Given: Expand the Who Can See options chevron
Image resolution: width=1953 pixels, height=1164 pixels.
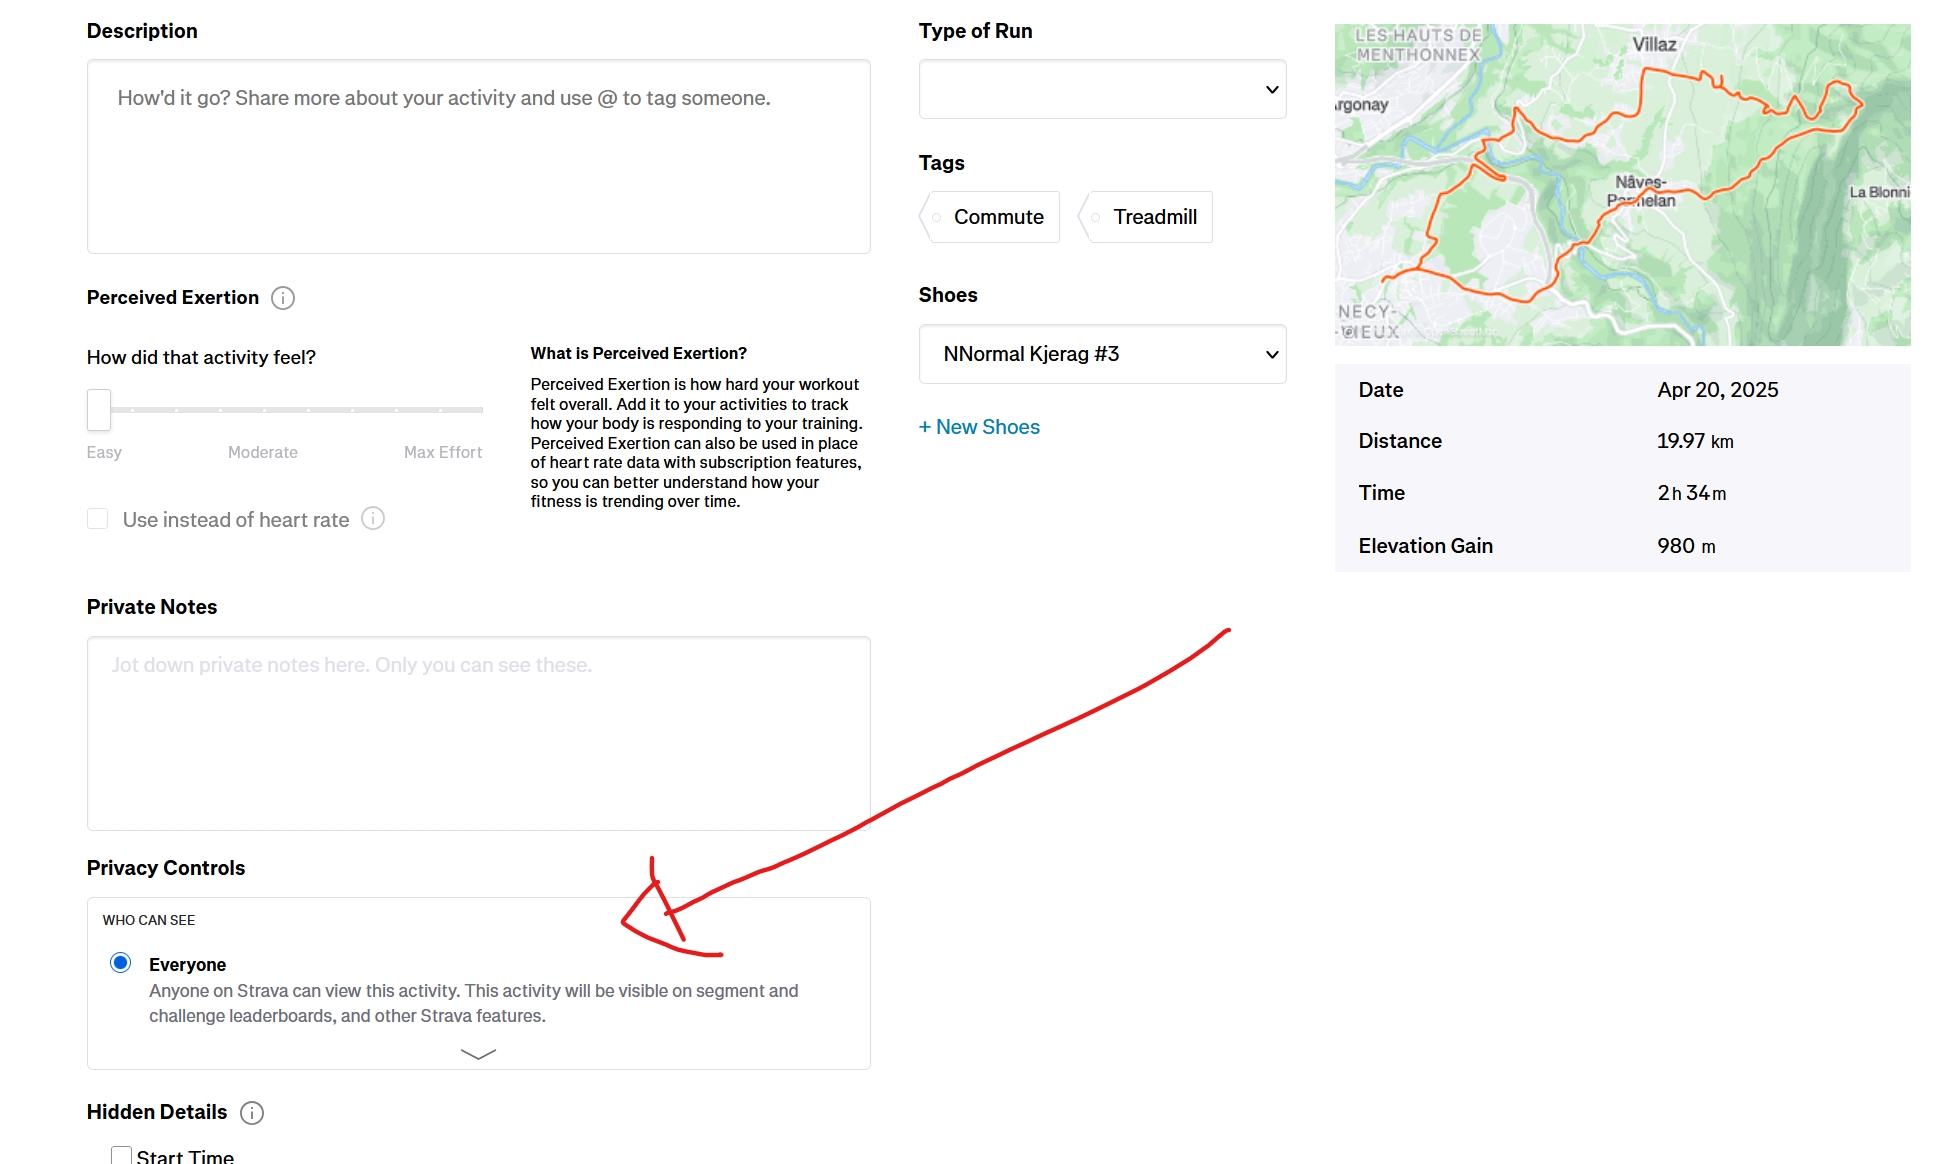Looking at the screenshot, I should pyautogui.click(x=478, y=1053).
